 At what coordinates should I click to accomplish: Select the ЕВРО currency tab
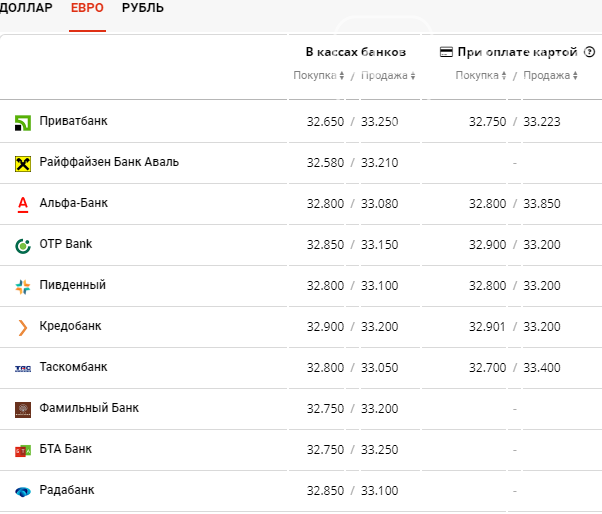pos(87,8)
